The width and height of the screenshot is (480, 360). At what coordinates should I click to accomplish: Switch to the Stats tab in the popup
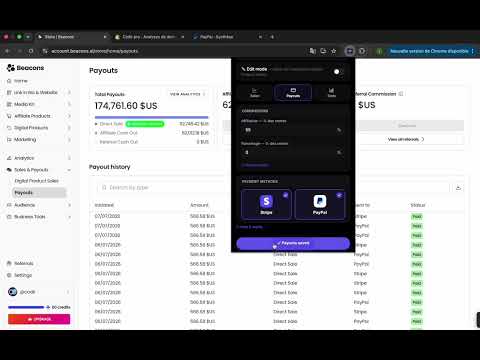click(x=331, y=93)
